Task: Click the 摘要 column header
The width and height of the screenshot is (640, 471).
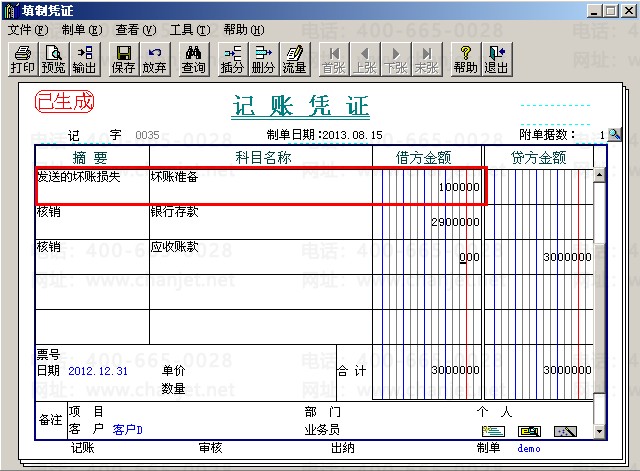Action: pos(90,158)
